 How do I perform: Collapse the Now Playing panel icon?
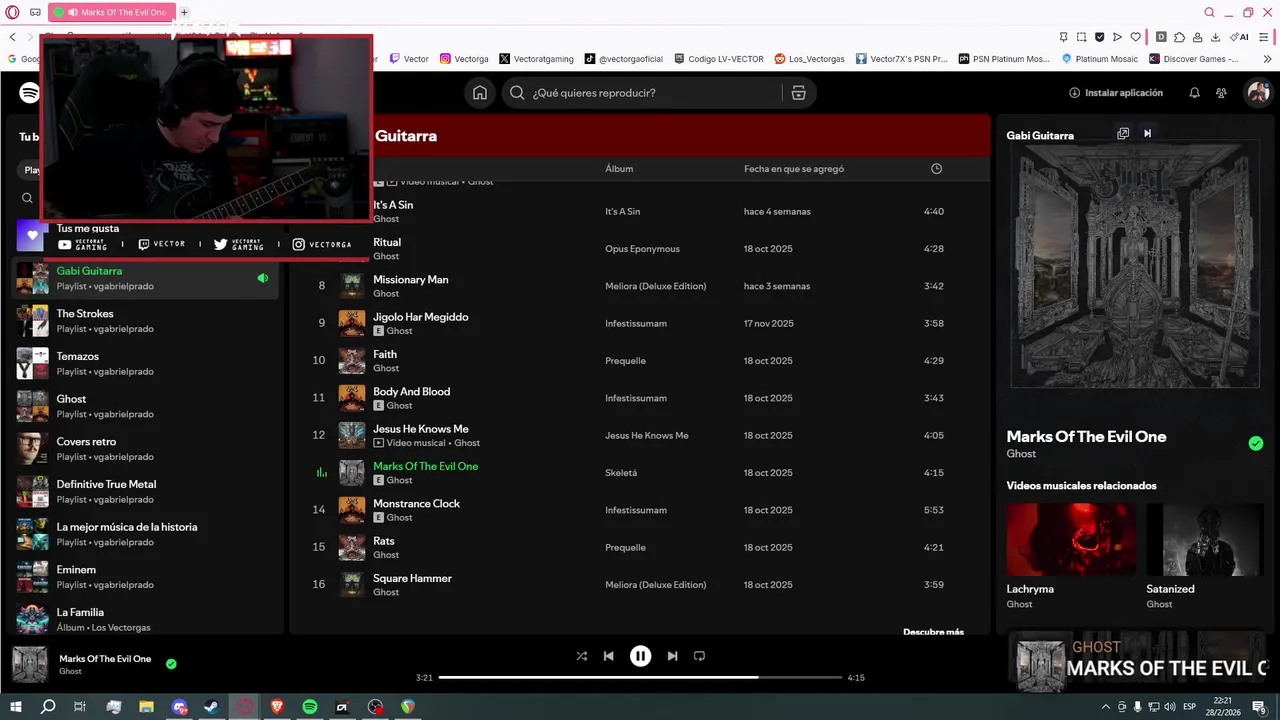pos(1148,134)
